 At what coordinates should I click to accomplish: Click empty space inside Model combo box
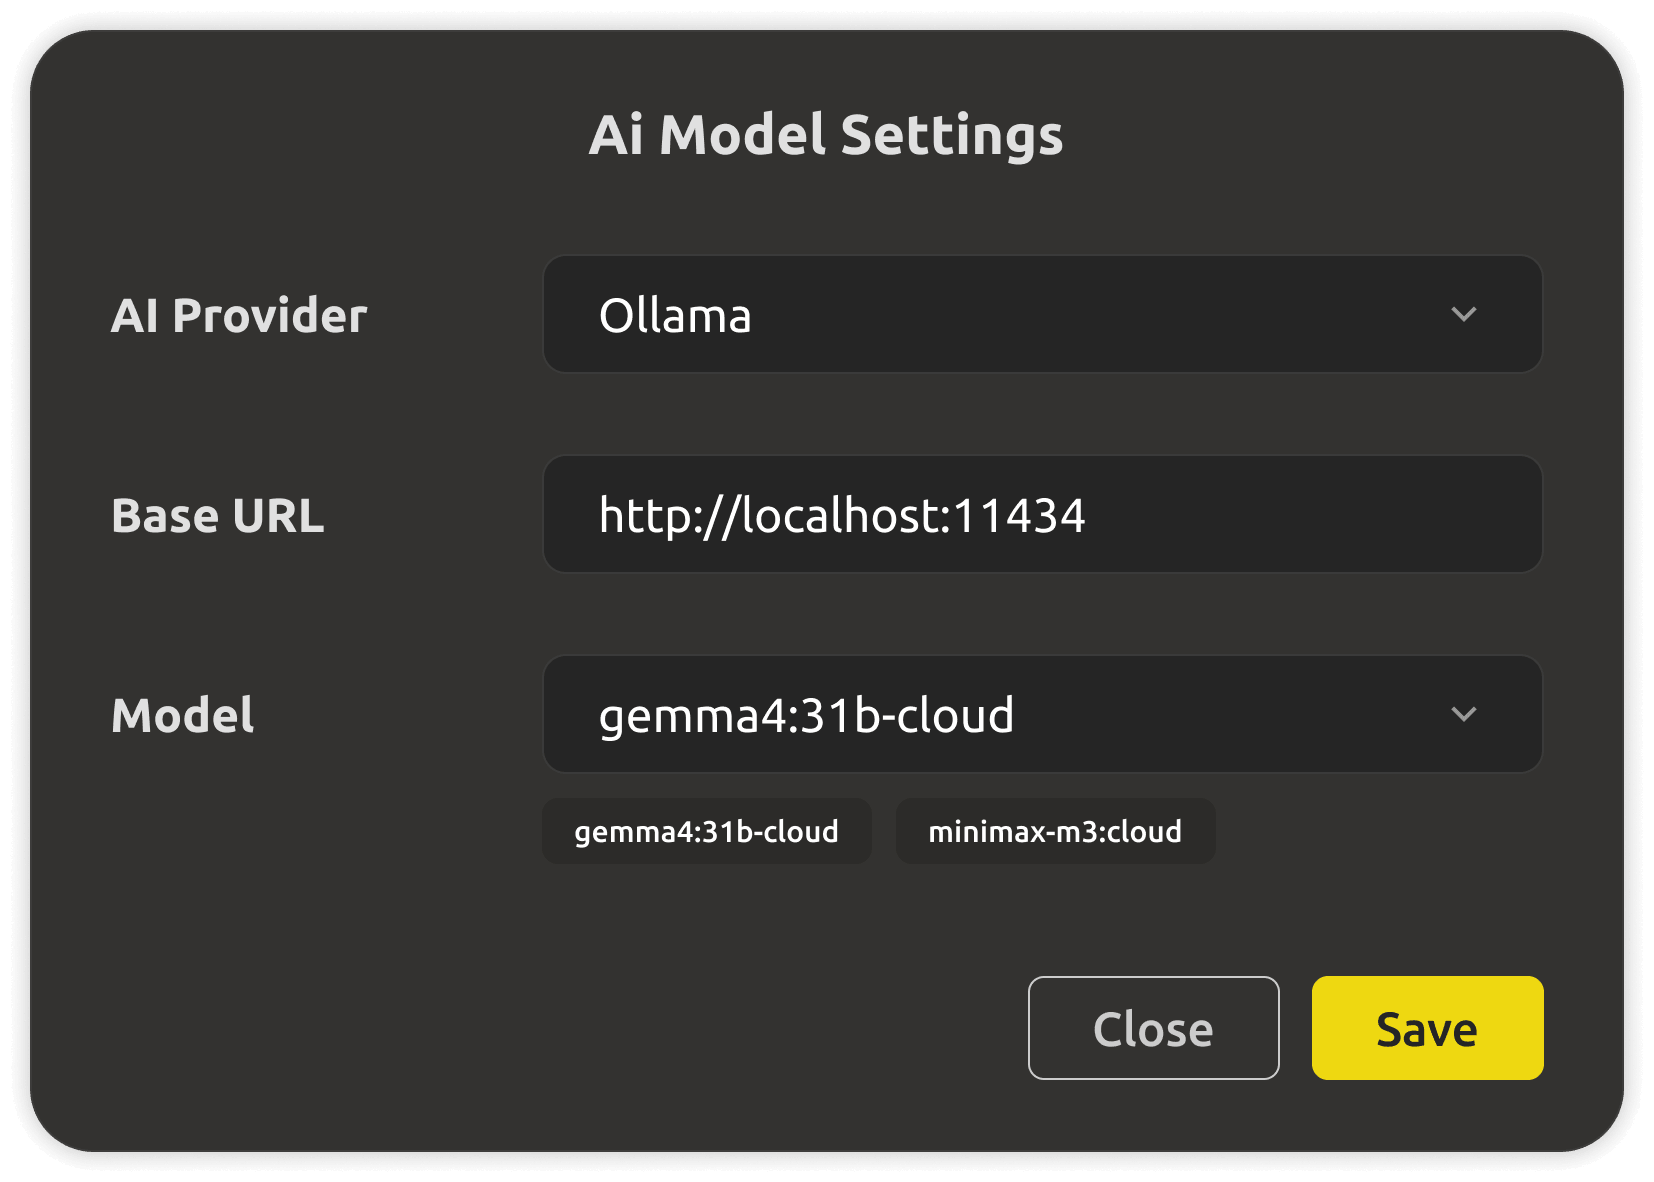point(1230,714)
